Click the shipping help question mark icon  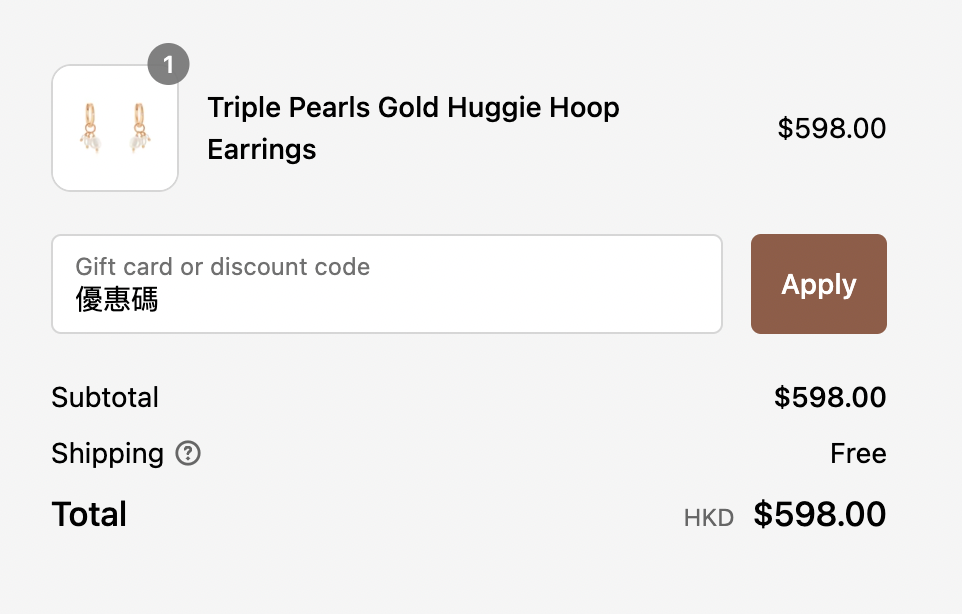pyautogui.click(x=188, y=454)
